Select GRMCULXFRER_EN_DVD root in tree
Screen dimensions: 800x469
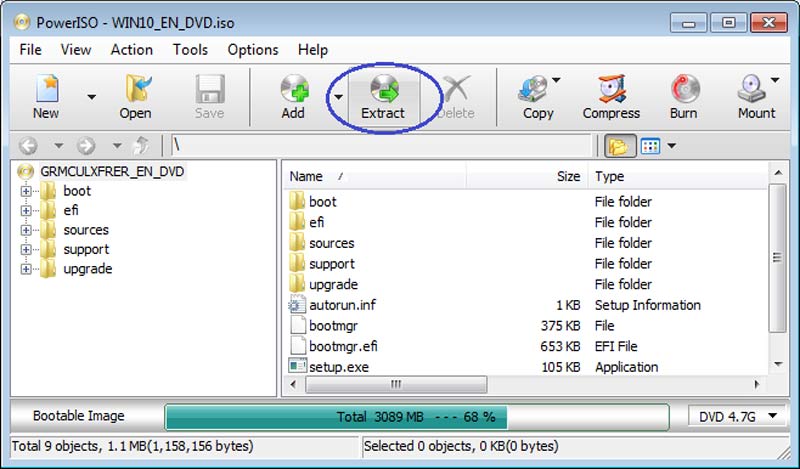112,171
